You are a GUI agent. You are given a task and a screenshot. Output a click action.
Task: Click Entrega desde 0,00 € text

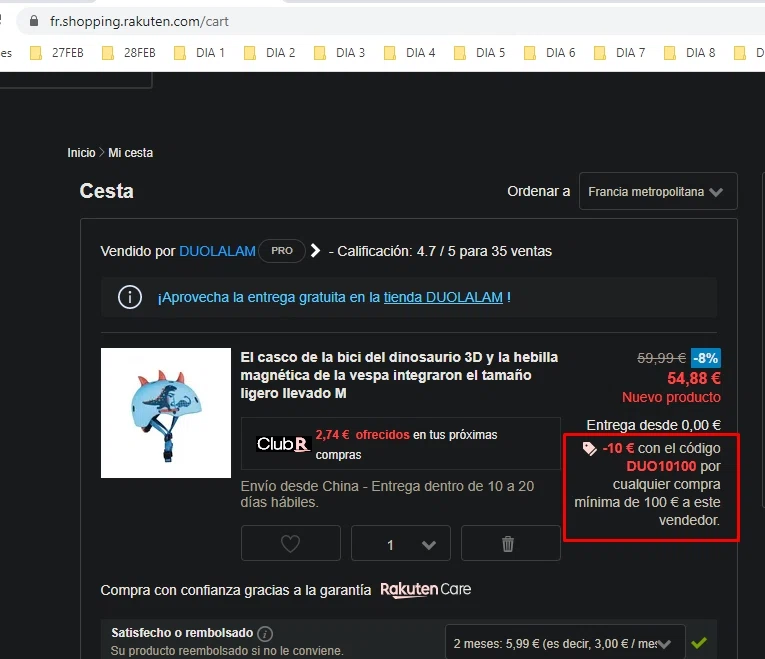(653, 425)
